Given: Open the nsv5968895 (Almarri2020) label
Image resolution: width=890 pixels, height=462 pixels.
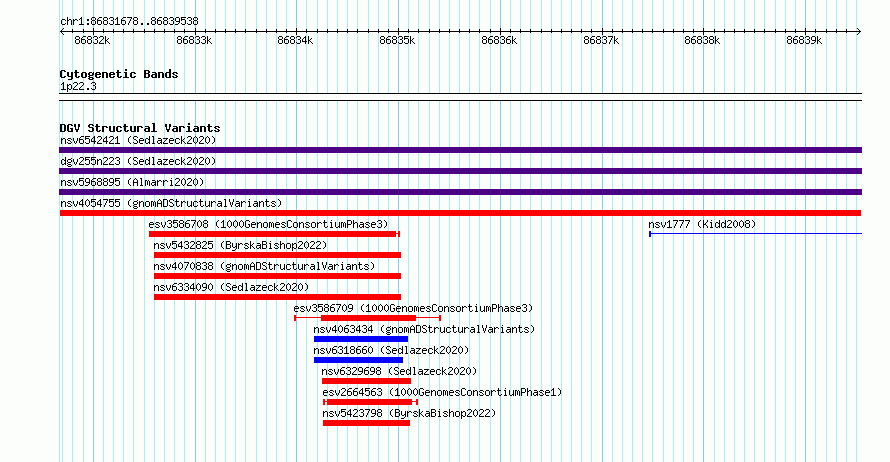Looking at the screenshot, I should coord(132,182).
